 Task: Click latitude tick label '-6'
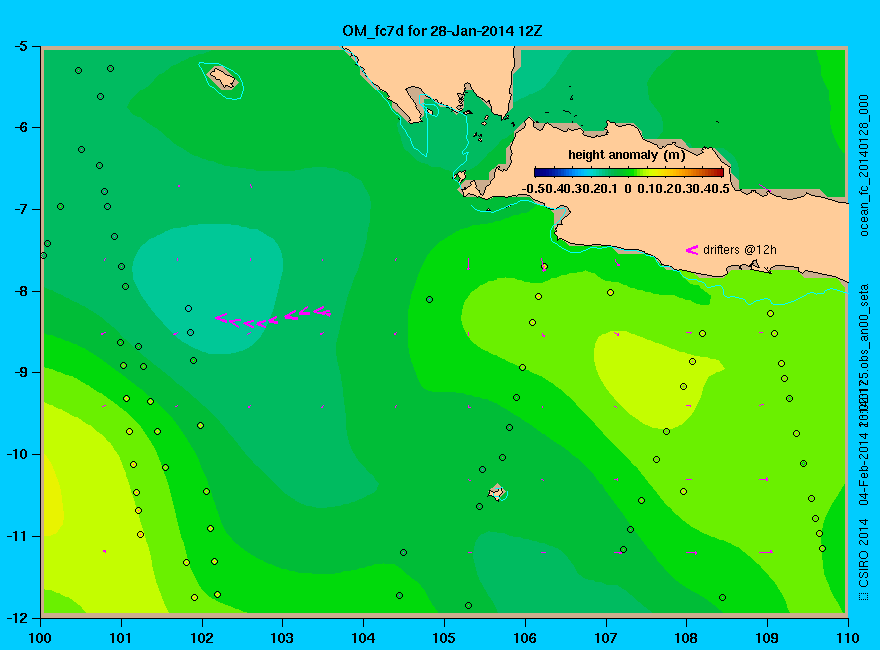pyautogui.click(x=20, y=127)
